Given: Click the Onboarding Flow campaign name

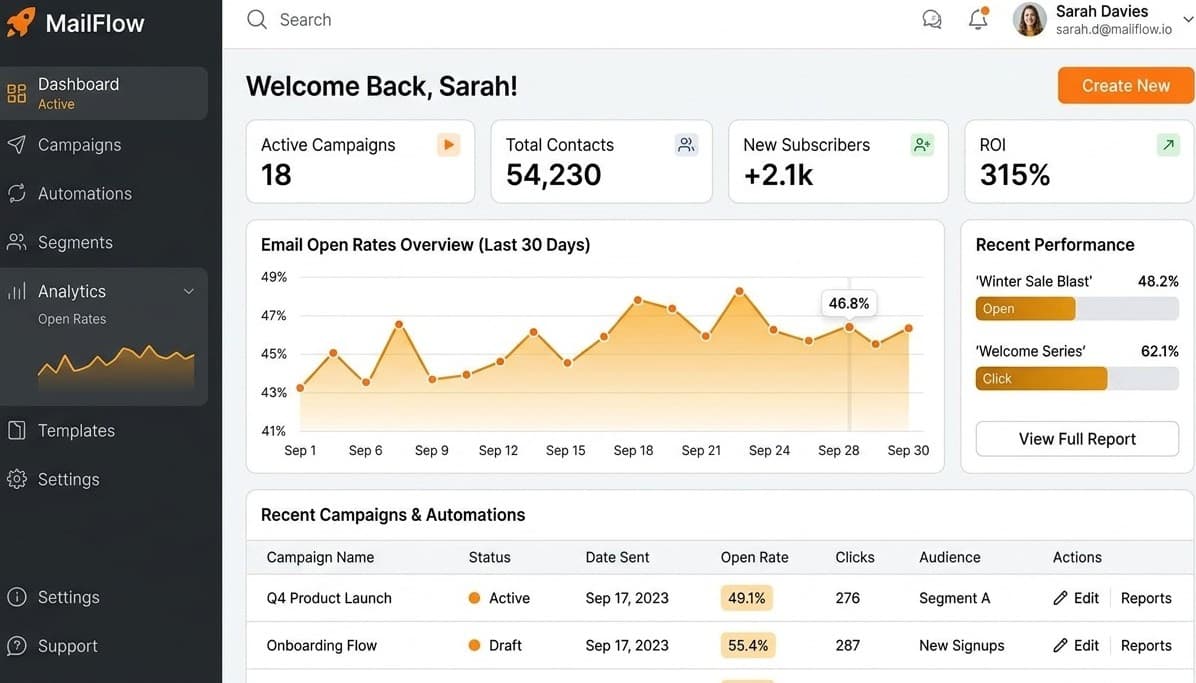Looking at the screenshot, I should tap(321, 646).
